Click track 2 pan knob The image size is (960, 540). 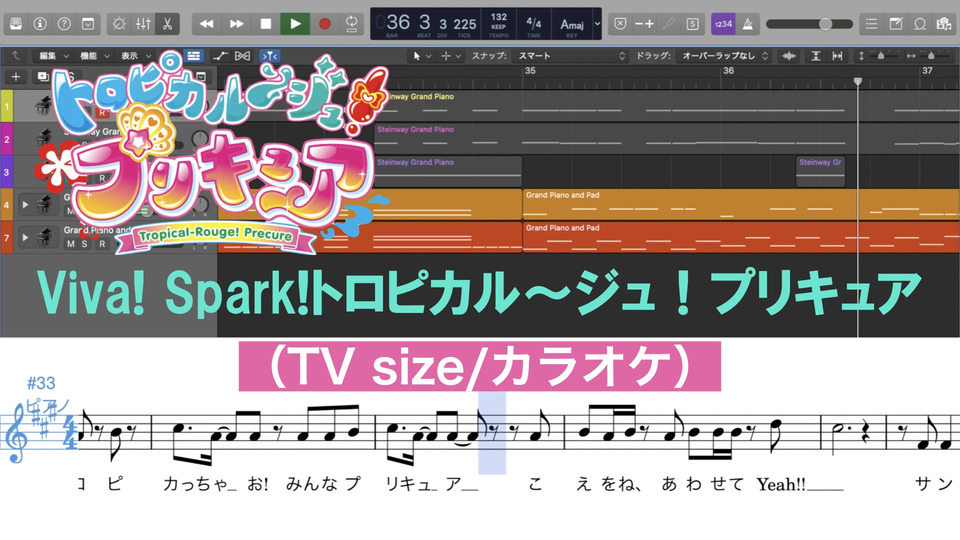[x=200, y=139]
